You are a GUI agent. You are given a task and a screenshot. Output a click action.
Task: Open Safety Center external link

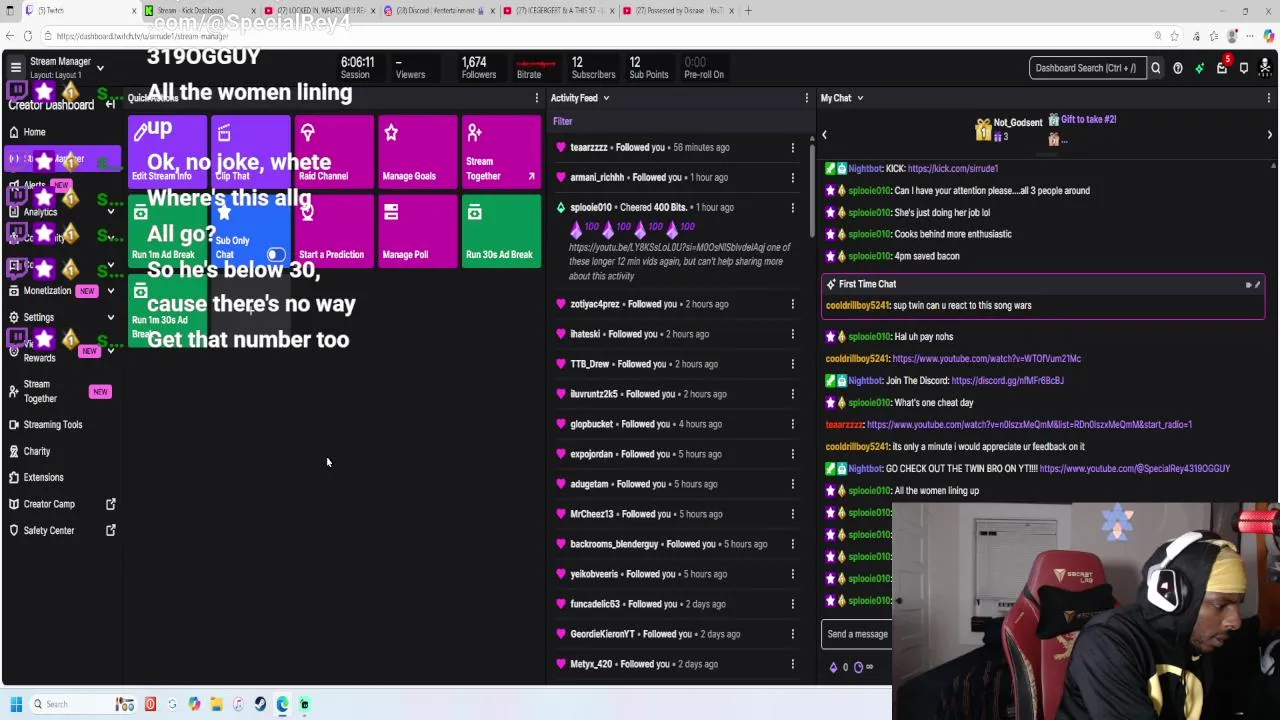pyautogui.click(x=62, y=531)
